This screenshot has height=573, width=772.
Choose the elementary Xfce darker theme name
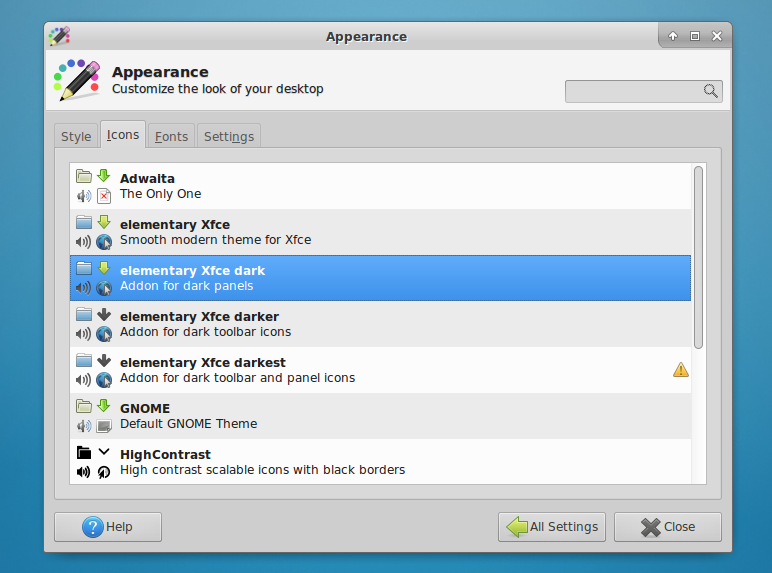pos(199,317)
